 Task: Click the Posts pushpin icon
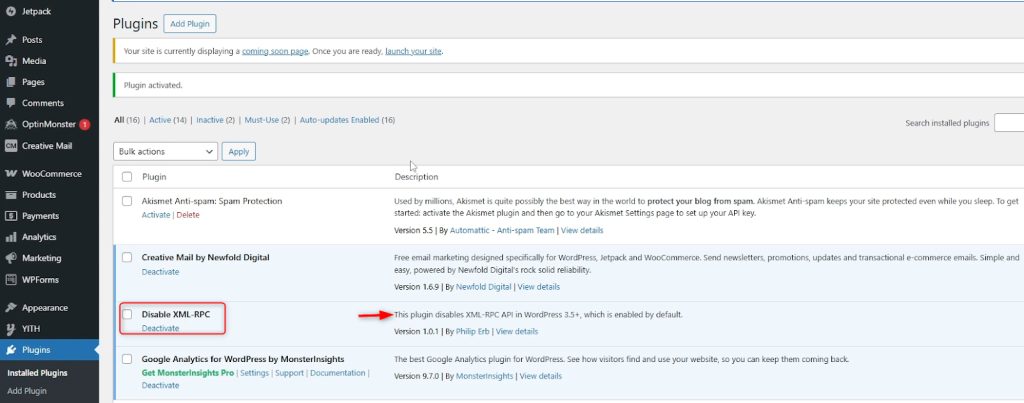10,40
